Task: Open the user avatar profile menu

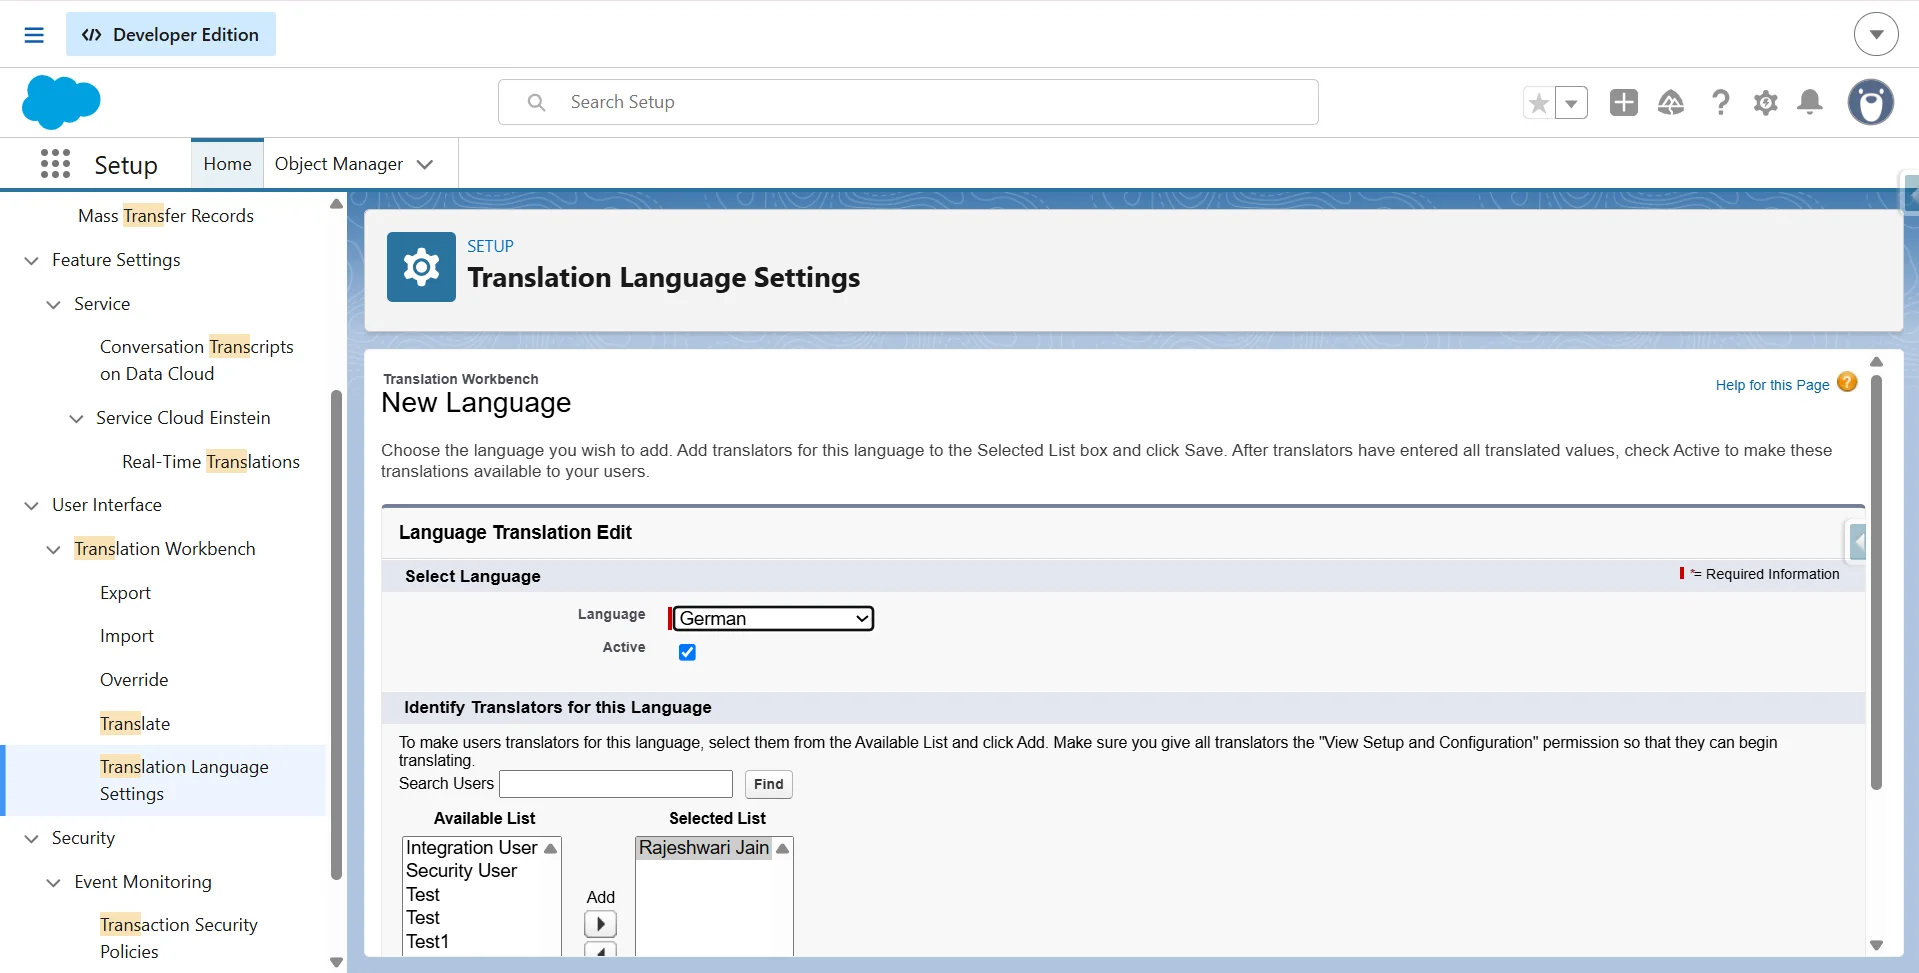Action: coord(1870,102)
